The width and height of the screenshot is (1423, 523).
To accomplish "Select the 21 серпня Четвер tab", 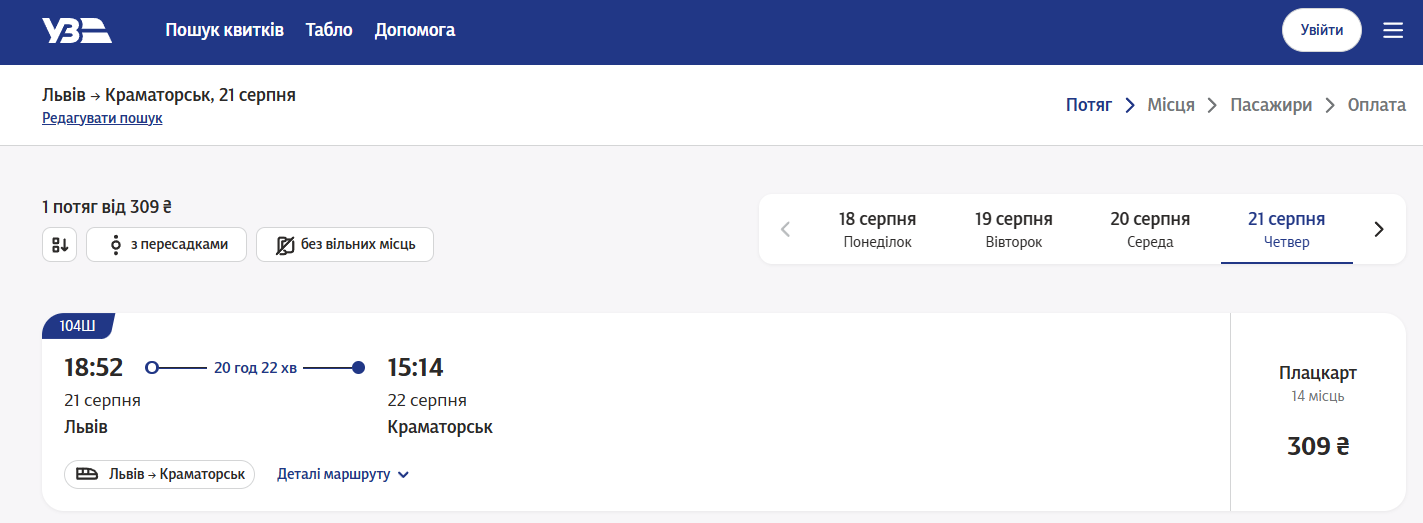I will (1286, 229).
